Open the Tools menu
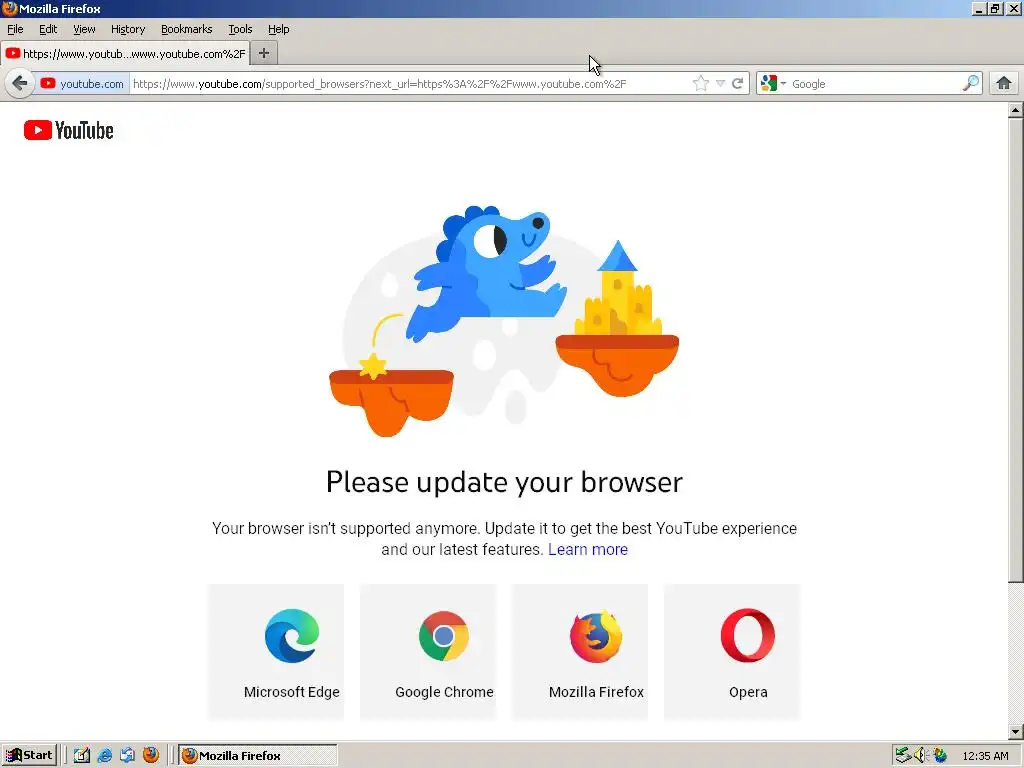The height and width of the screenshot is (768, 1024). pyautogui.click(x=240, y=29)
